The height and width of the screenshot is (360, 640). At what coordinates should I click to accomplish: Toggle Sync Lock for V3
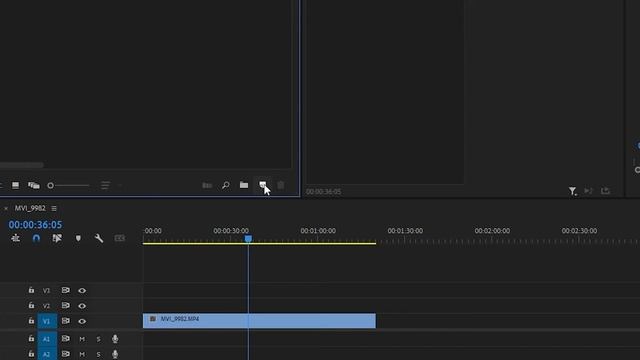(65, 290)
